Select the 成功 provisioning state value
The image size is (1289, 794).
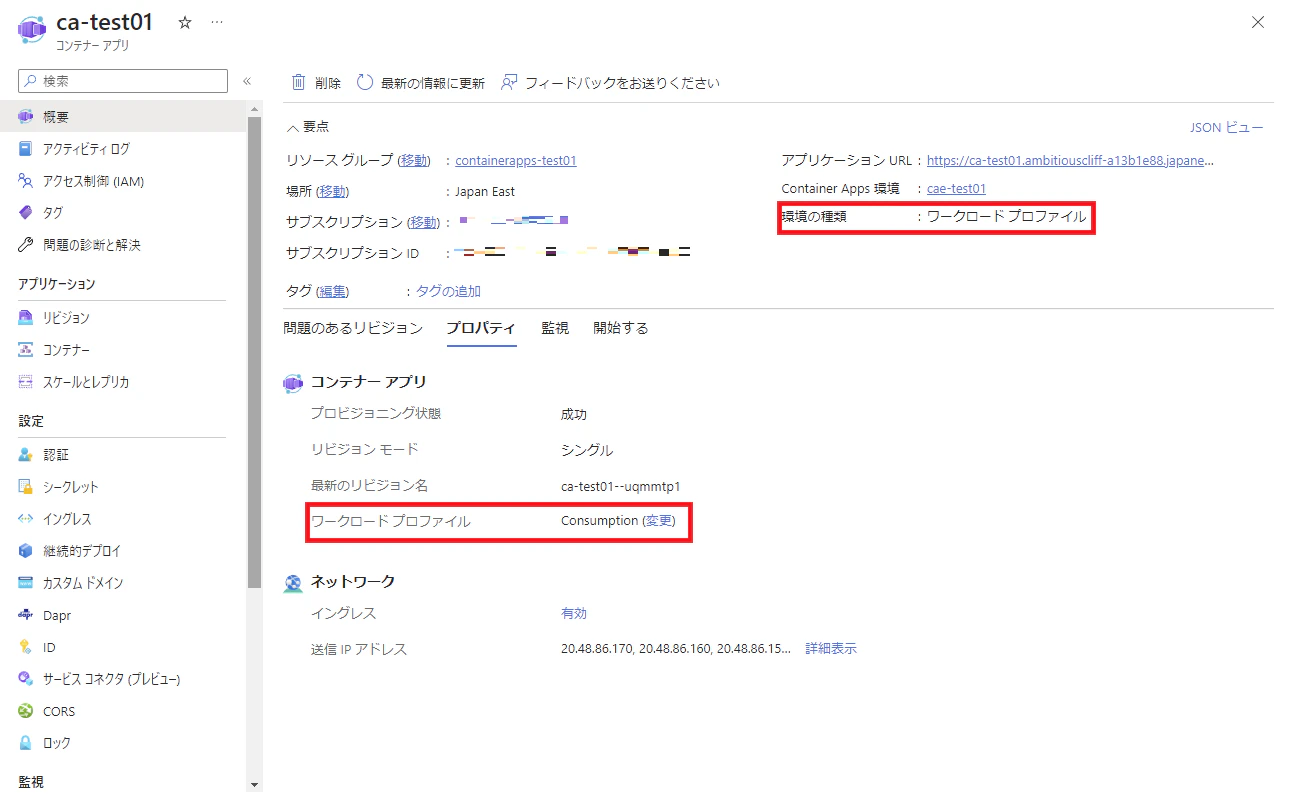pos(574,414)
